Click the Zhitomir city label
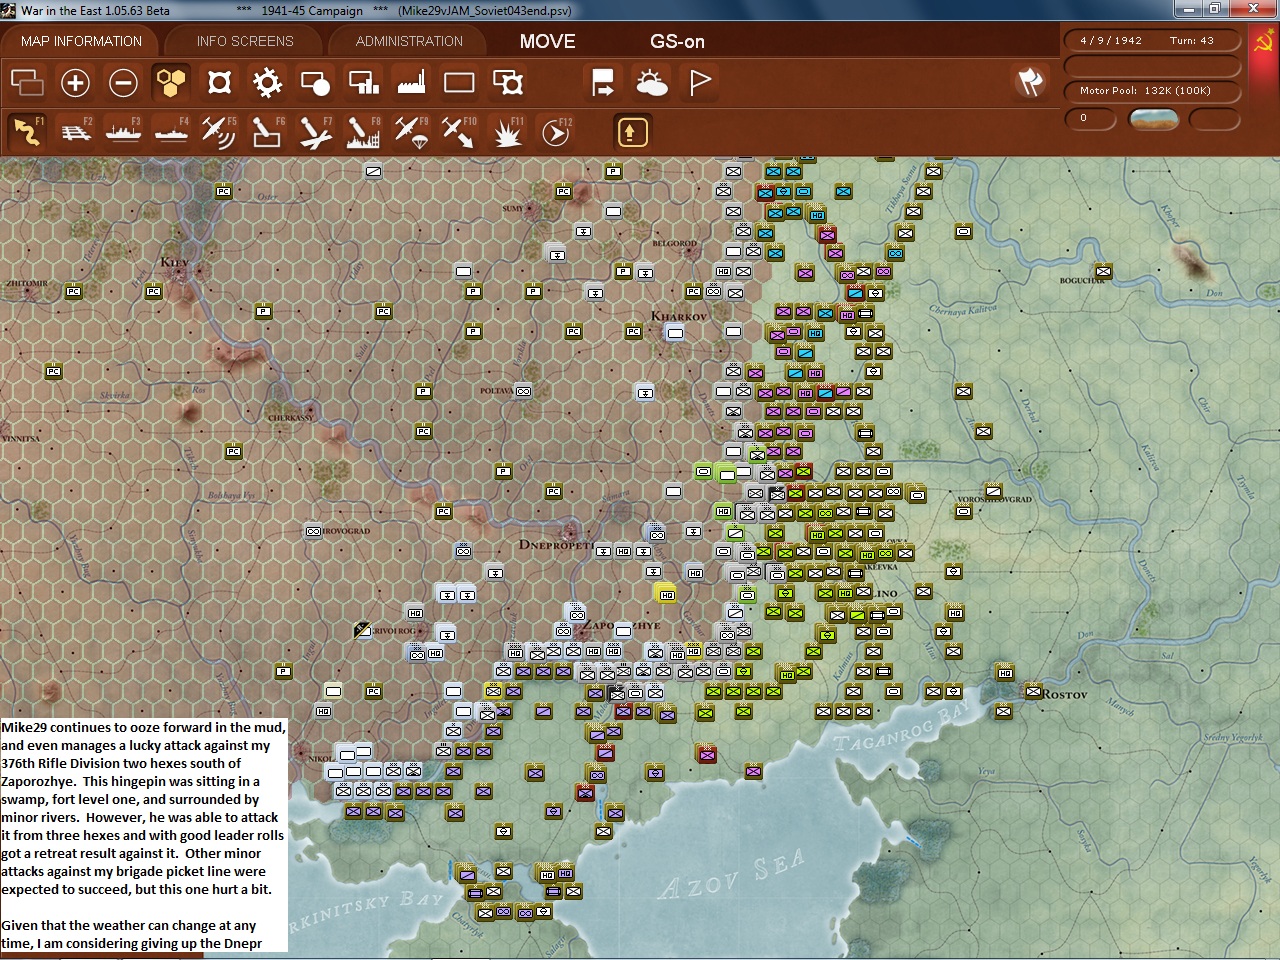The image size is (1280, 960). coord(25,283)
